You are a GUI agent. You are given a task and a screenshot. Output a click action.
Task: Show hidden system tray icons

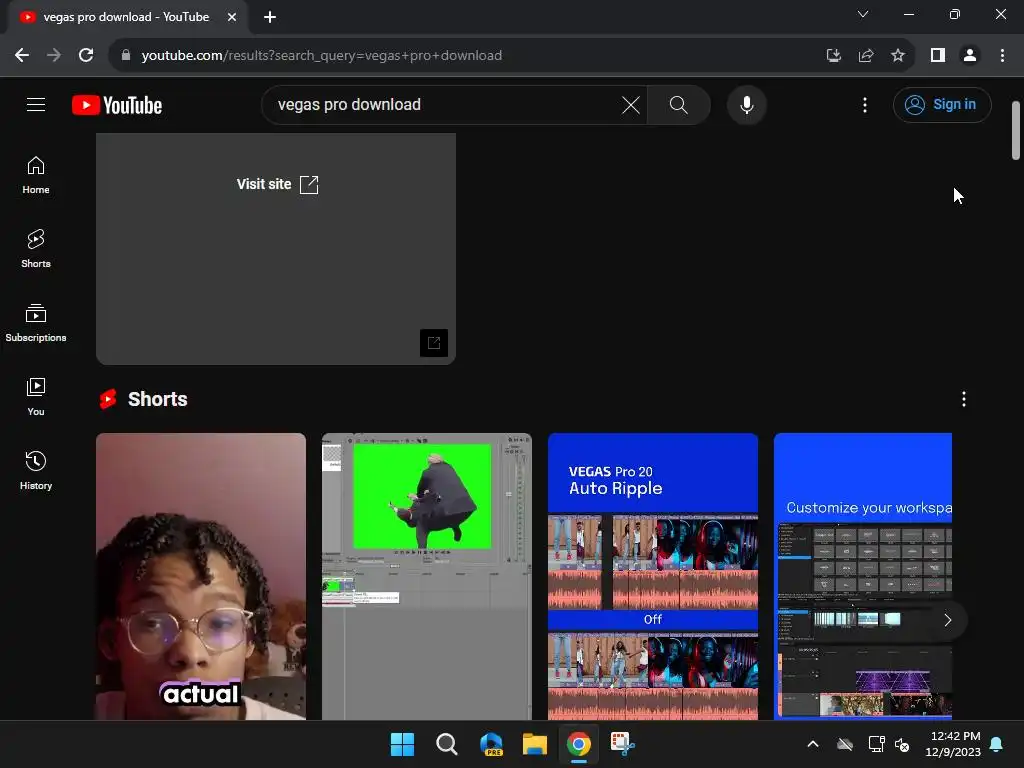813,744
